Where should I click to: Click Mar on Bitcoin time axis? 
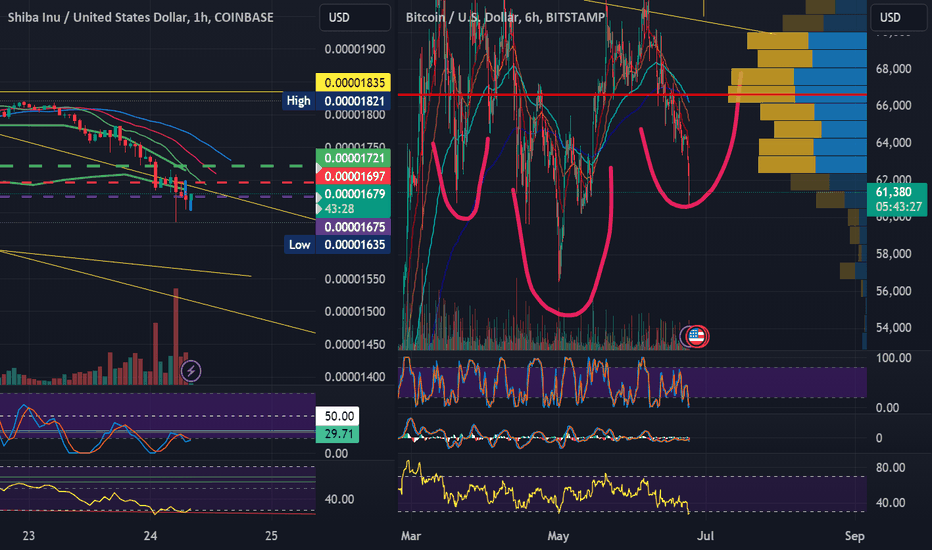pyautogui.click(x=411, y=535)
